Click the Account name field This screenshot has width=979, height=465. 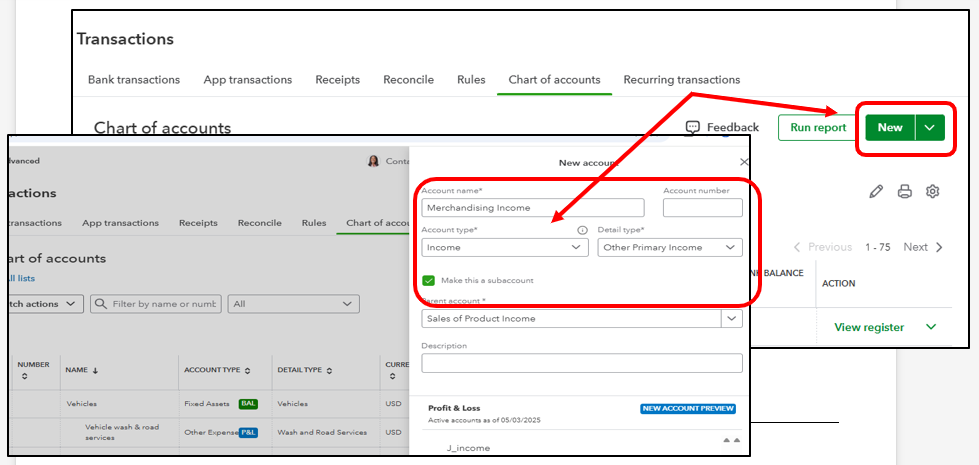(533, 208)
